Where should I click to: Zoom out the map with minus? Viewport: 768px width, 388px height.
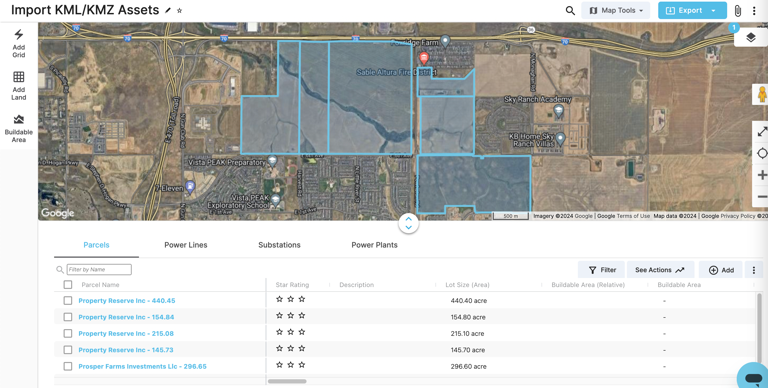(762, 197)
